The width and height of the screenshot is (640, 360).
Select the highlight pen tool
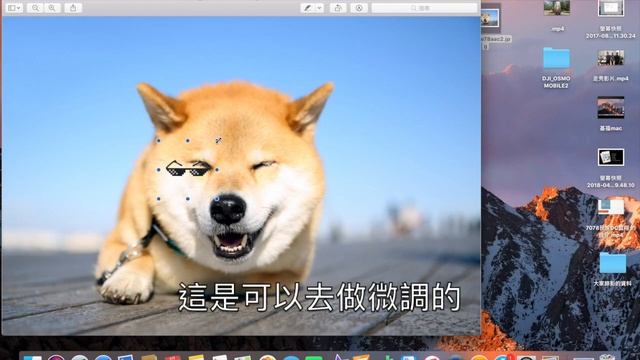[x=307, y=8]
